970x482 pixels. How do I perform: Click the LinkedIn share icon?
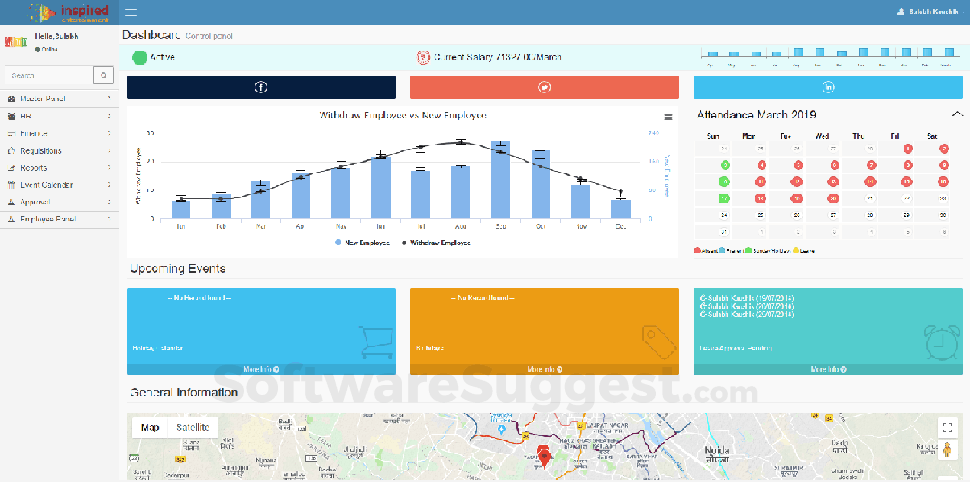point(828,88)
